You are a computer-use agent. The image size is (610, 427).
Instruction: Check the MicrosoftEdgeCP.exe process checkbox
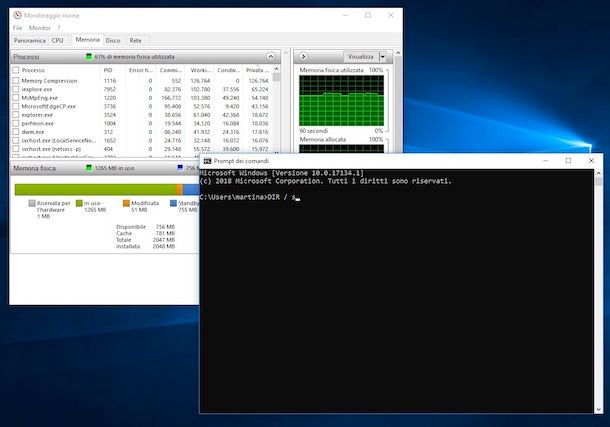point(16,106)
